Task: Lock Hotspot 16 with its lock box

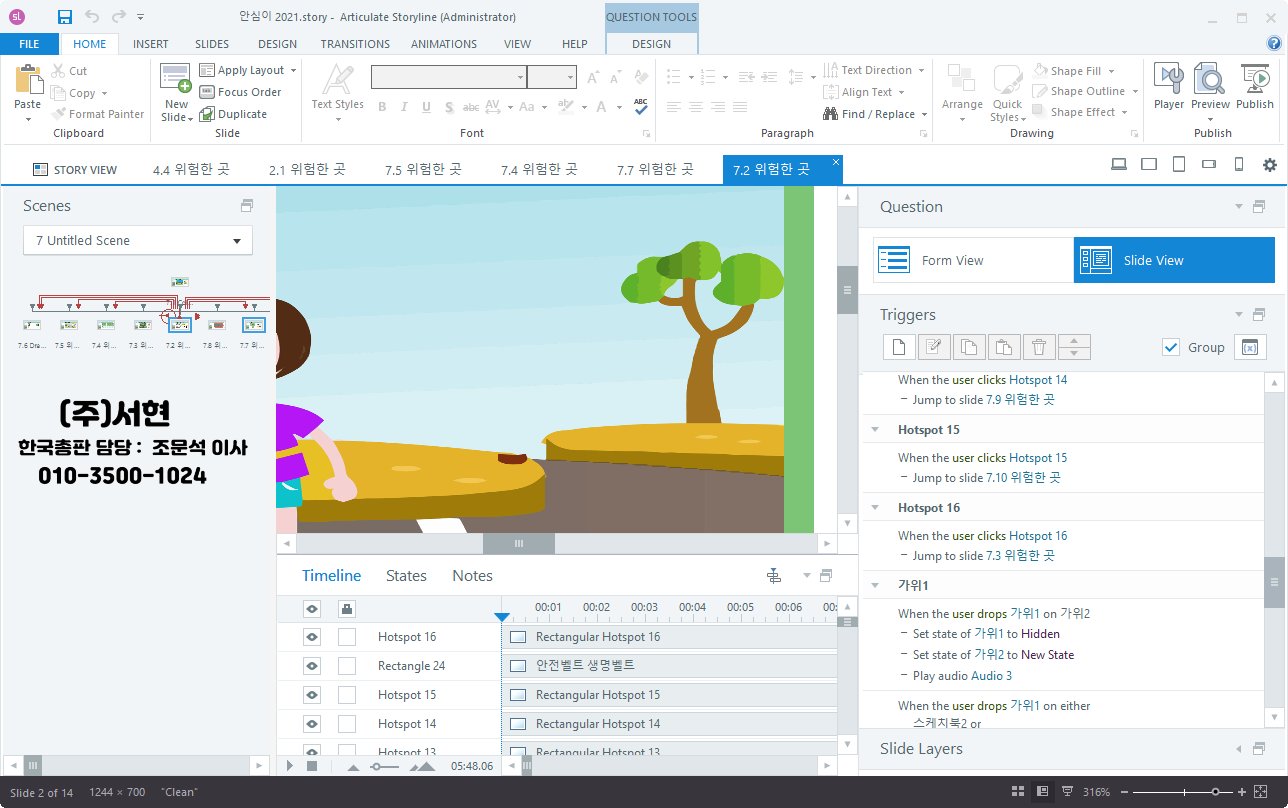Action: [x=347, y=637]
